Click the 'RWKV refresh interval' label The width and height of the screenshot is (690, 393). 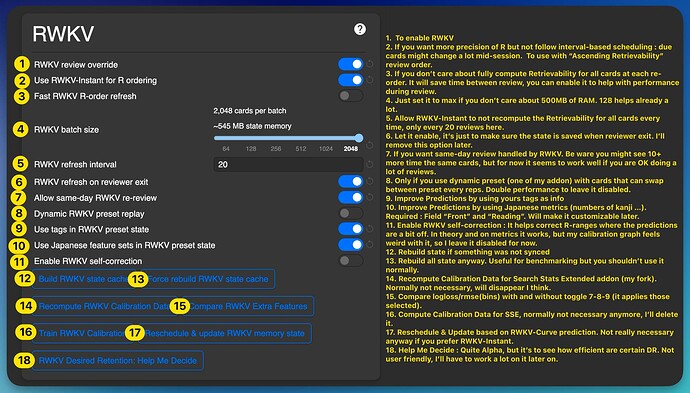(75, 165)
